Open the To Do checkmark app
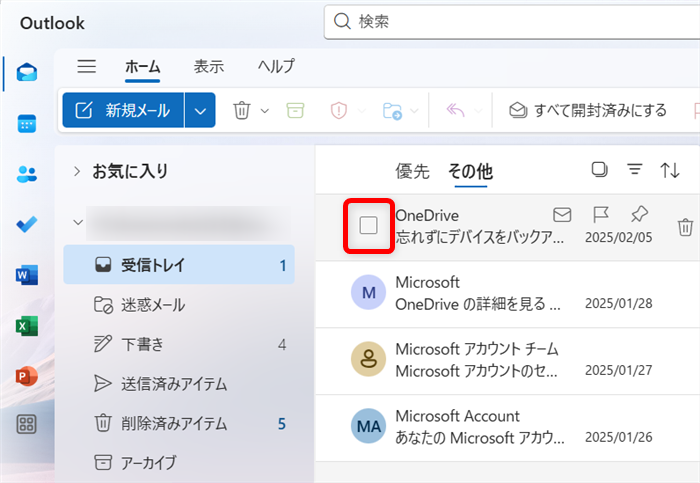 point(27,224)
